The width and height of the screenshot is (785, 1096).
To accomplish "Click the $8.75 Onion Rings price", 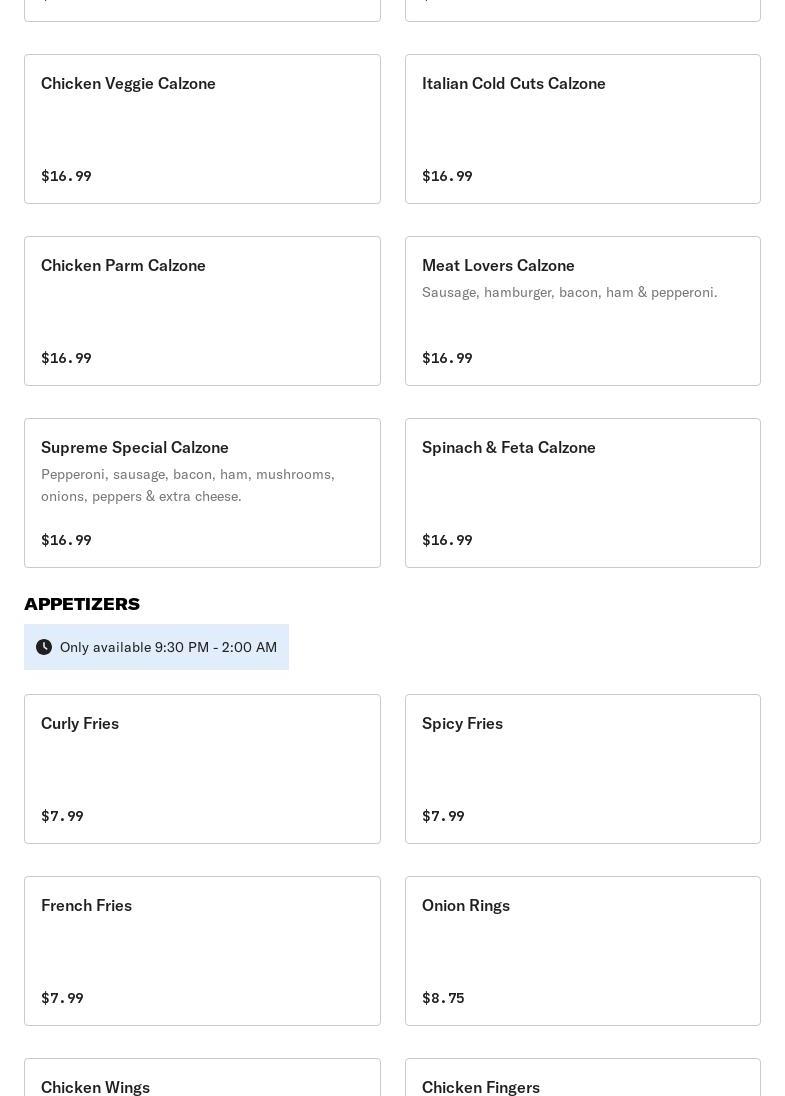I will (443, 997).
